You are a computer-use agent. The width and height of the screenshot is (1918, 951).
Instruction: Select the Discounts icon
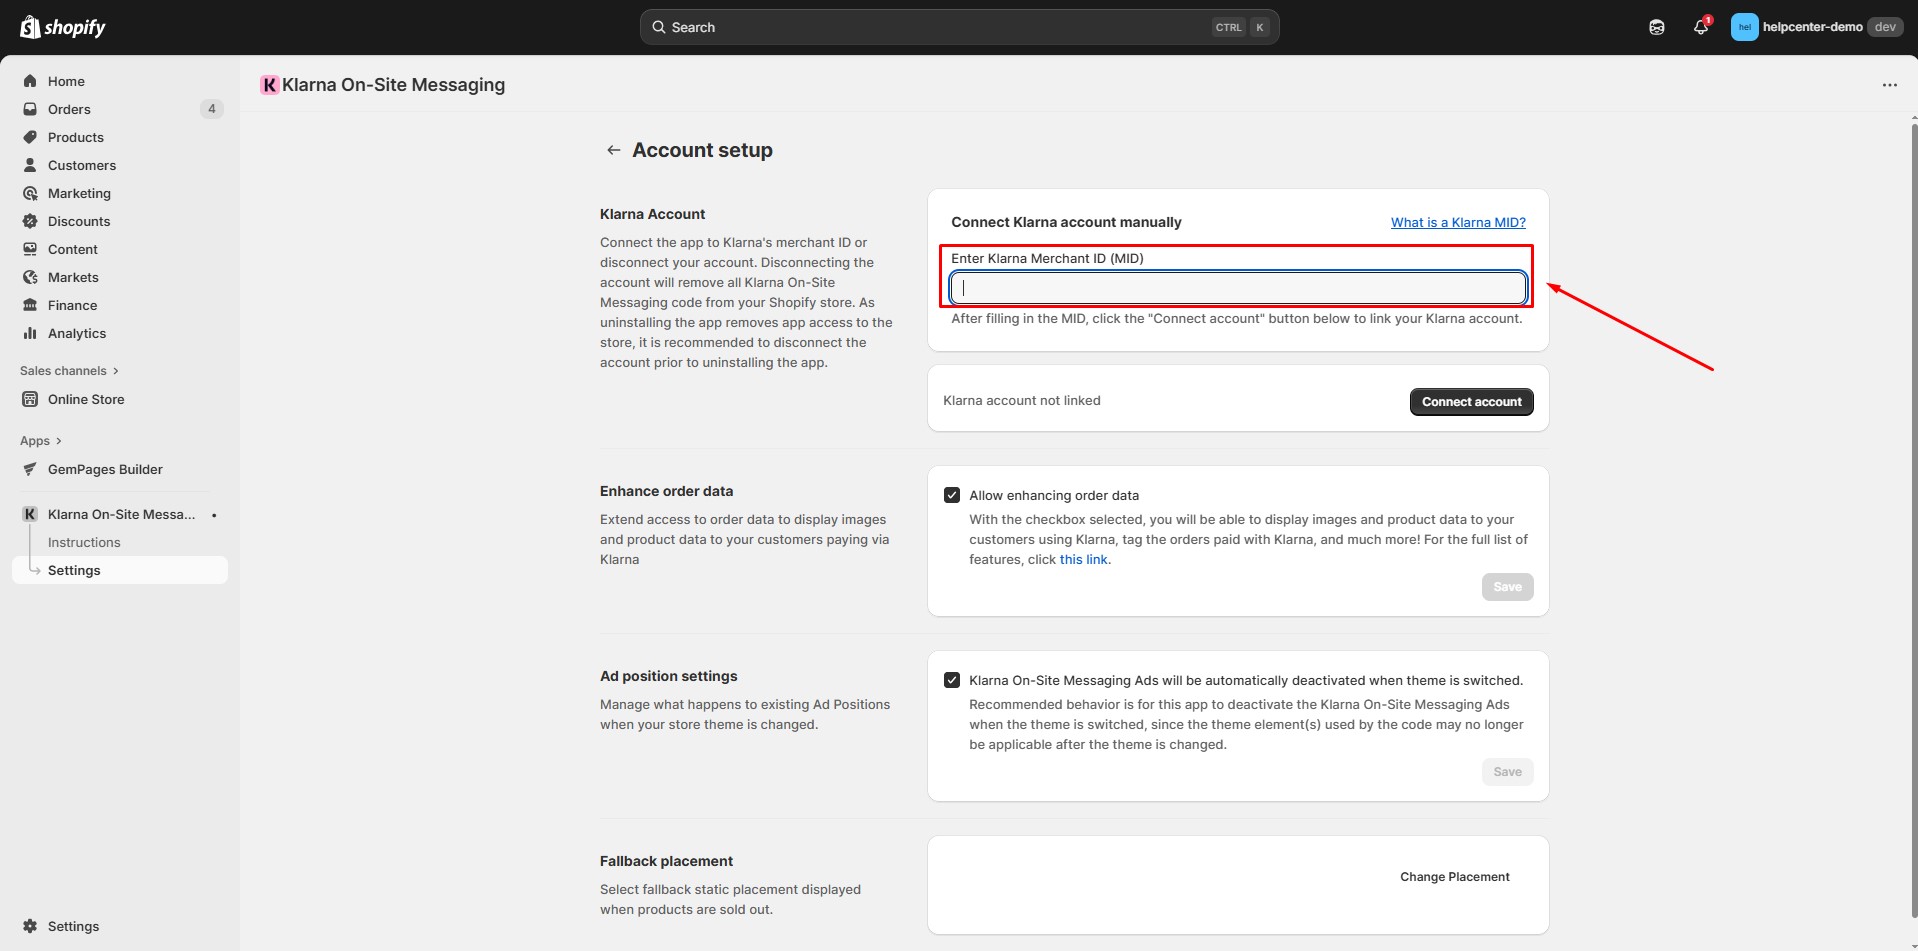tap(30, 221)
